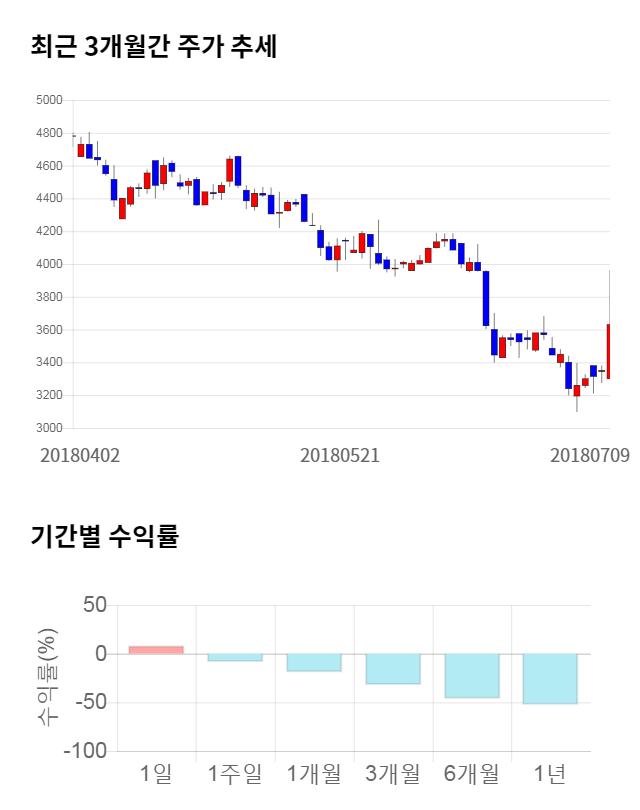Click the 최근 3개월간 주가 추세 heading
This screenshot has width=640, height=810.
coord(153,47)
